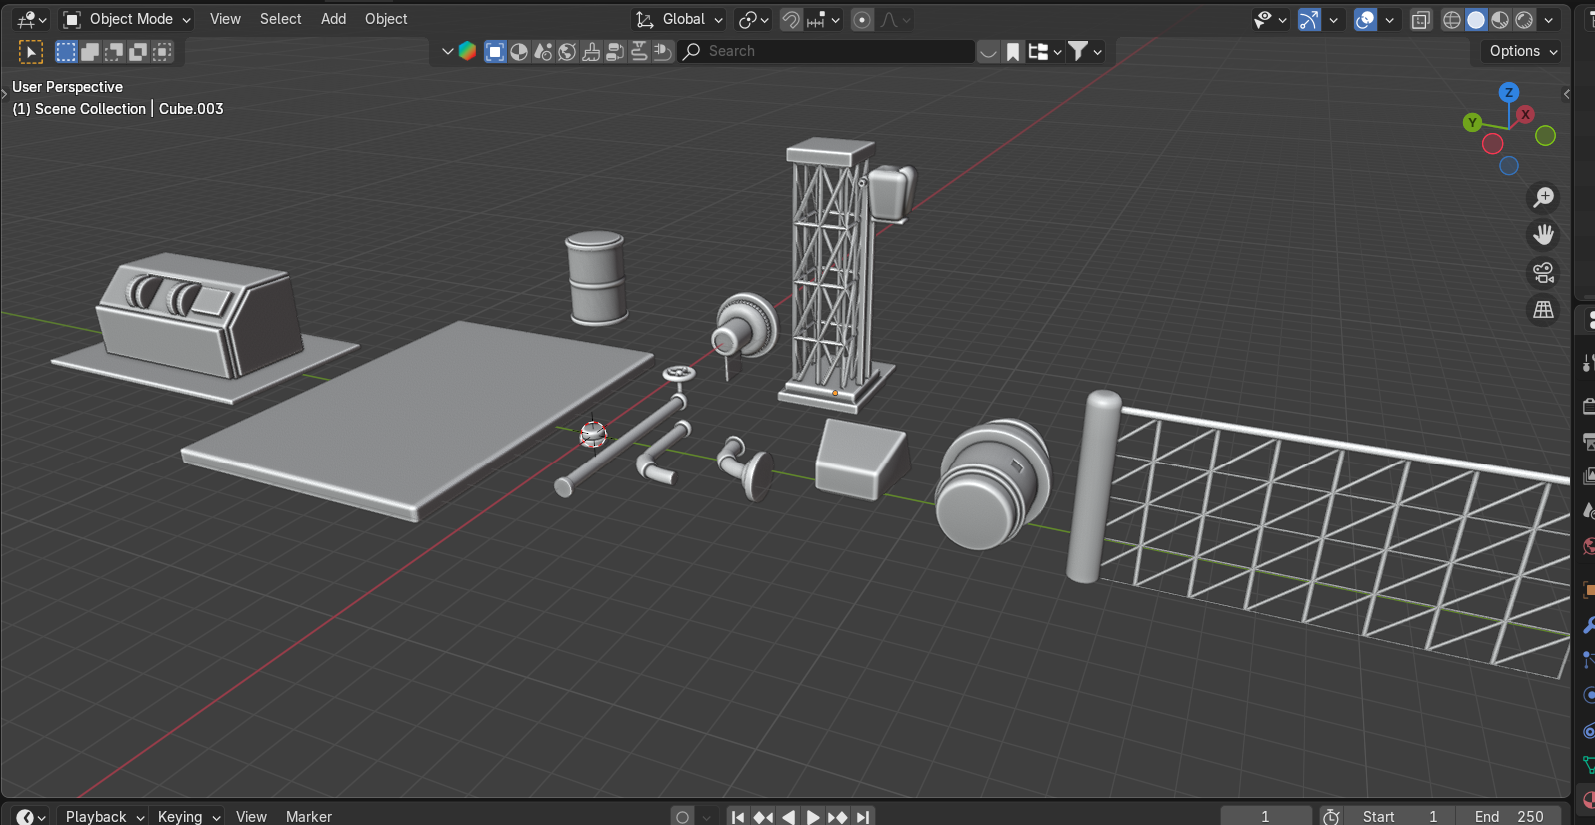Image resolution: width=1595 pixels, height=825 pixels.
Task: Open the Marker menu in timeline
Action: point(308,817)
